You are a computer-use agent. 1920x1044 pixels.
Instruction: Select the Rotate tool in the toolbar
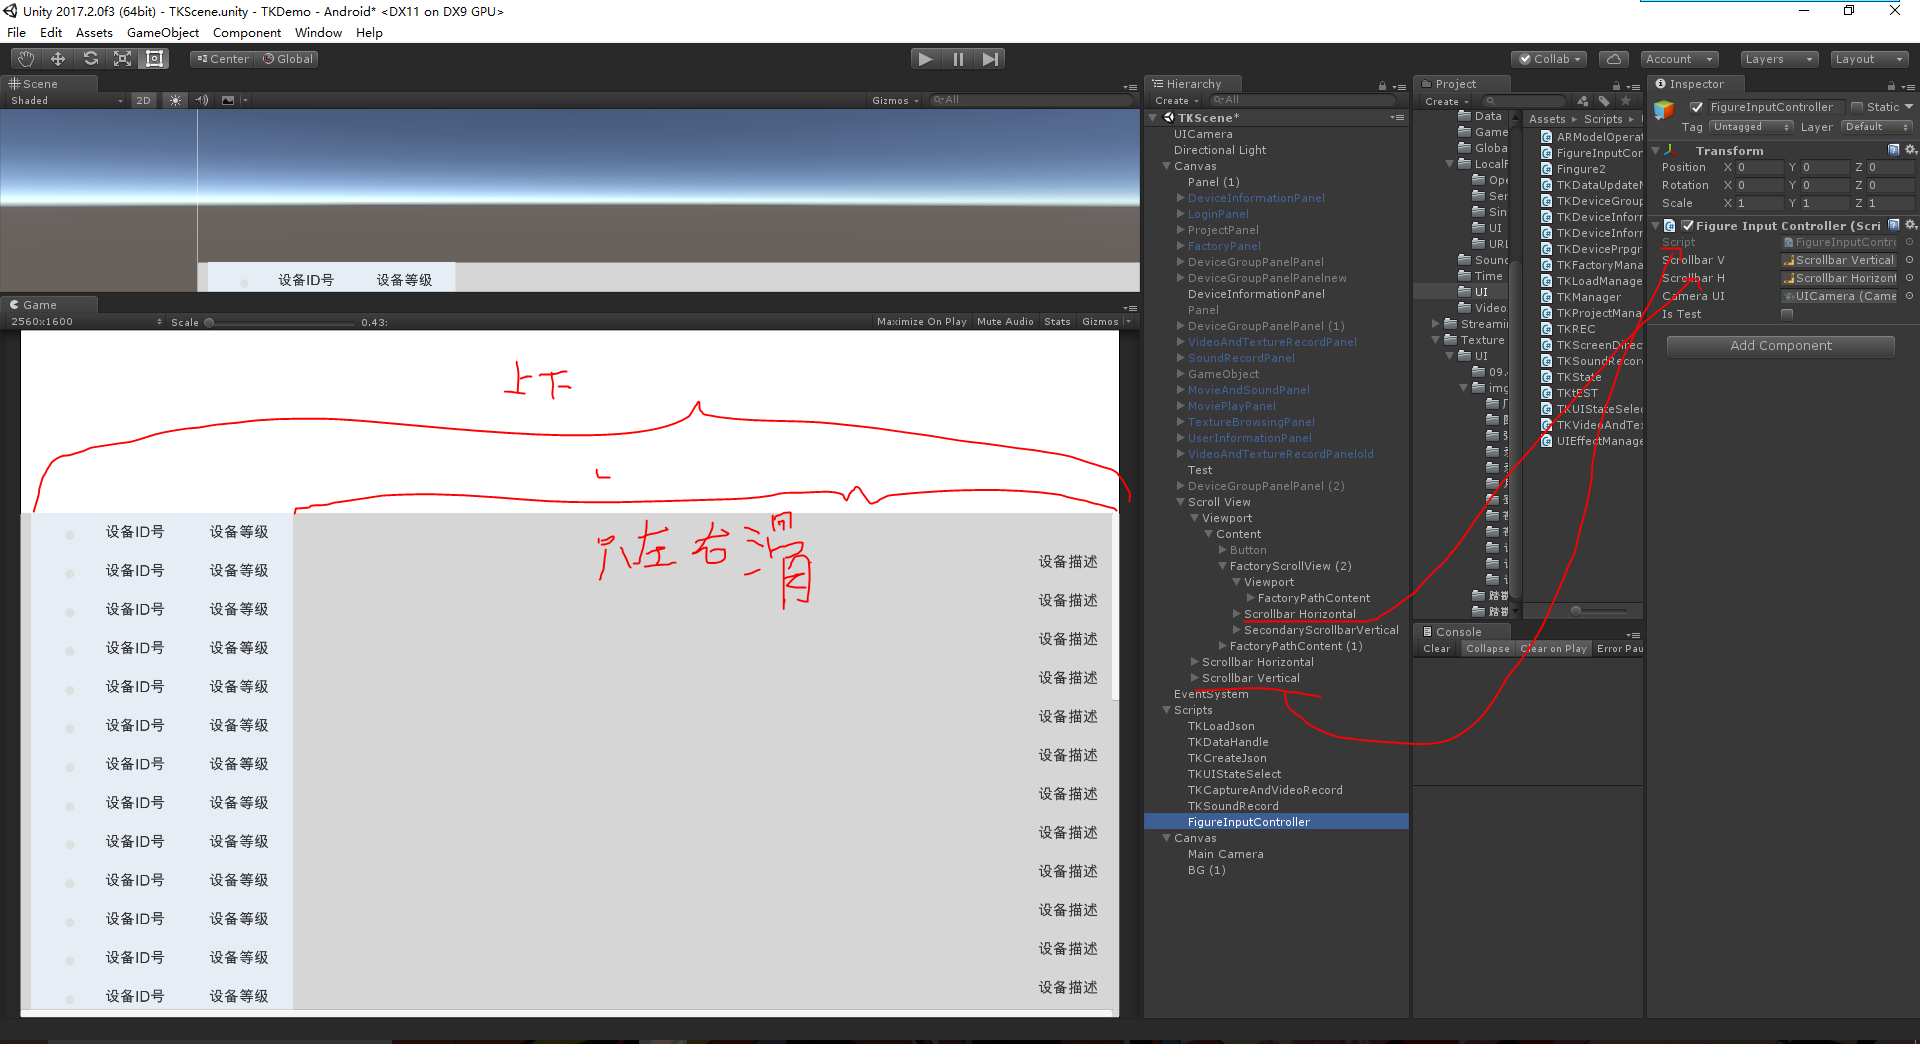[90, 59]
